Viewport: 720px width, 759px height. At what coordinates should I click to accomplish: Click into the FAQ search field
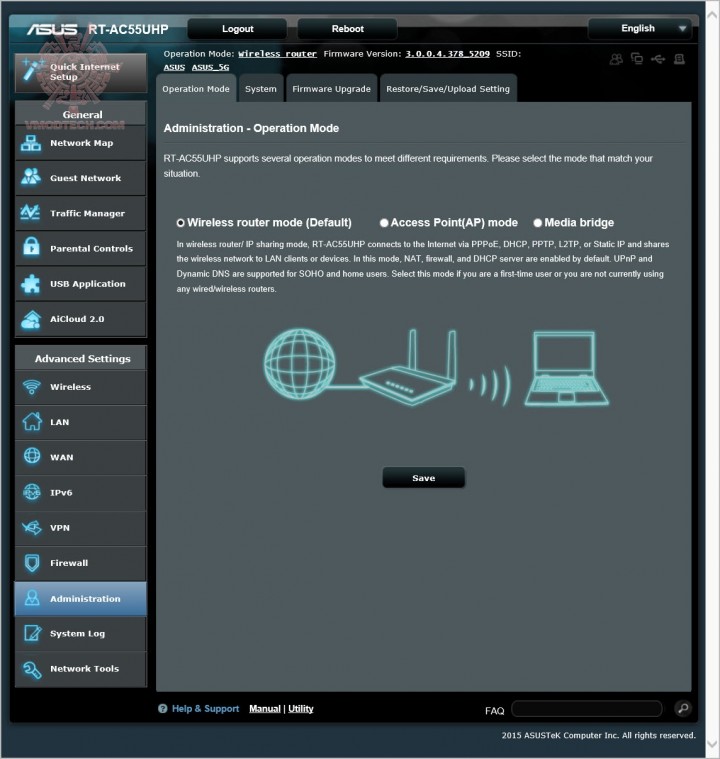587,709
